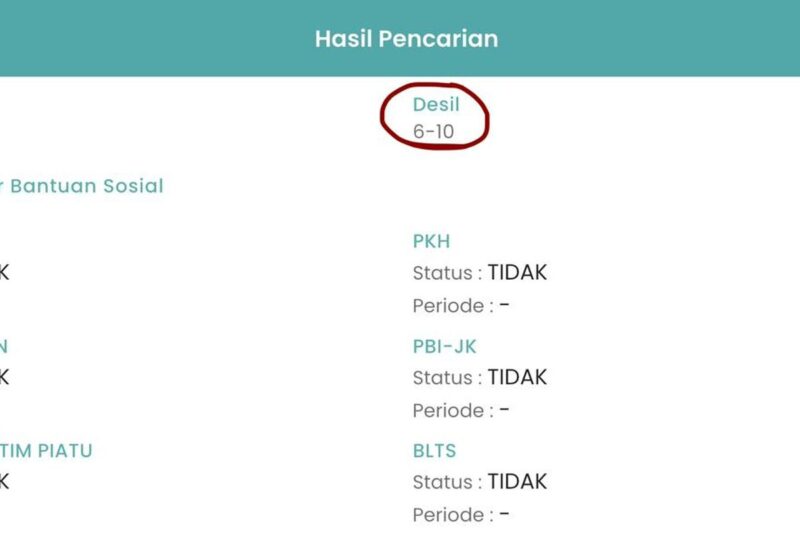800x533 pixels.
Task: Click the PKH Status label
Action: [x=447, y=273]
